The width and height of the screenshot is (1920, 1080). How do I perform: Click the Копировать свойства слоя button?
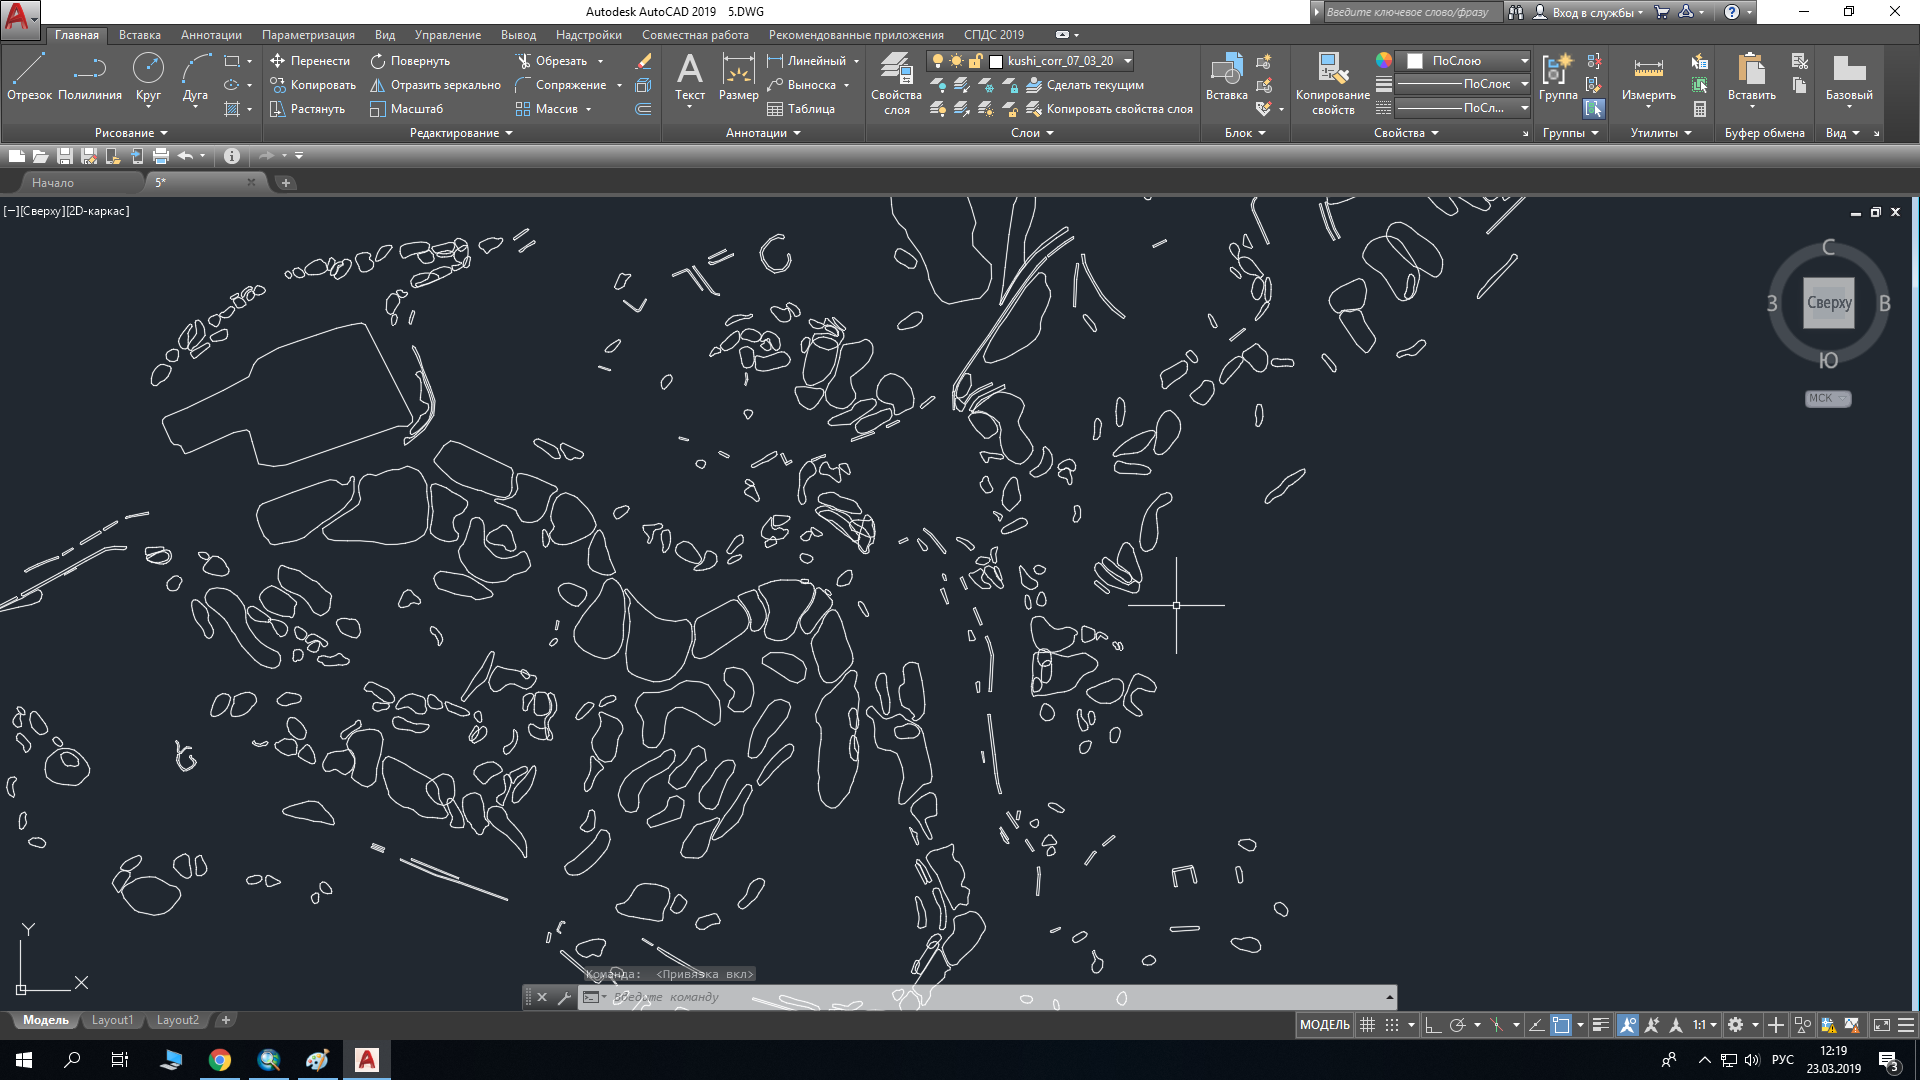tap(1119, 109)
